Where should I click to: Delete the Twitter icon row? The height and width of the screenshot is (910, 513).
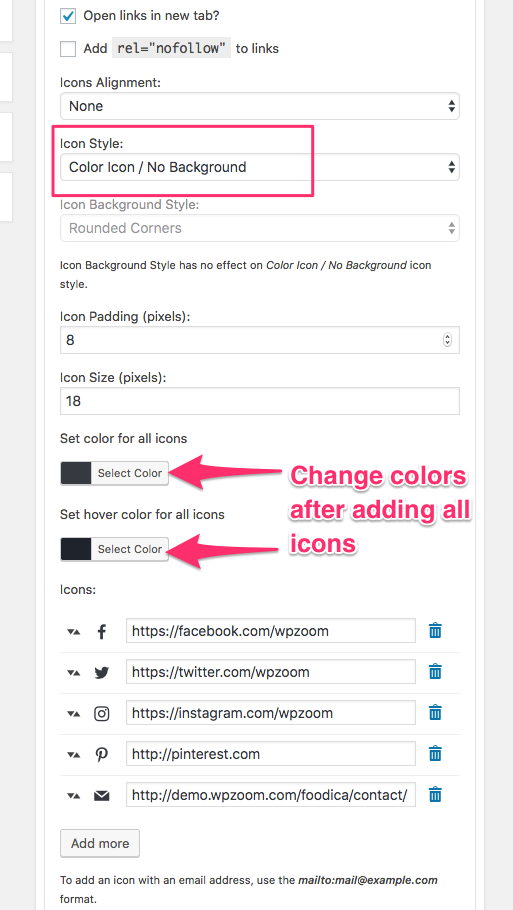(x=435, y=672)
